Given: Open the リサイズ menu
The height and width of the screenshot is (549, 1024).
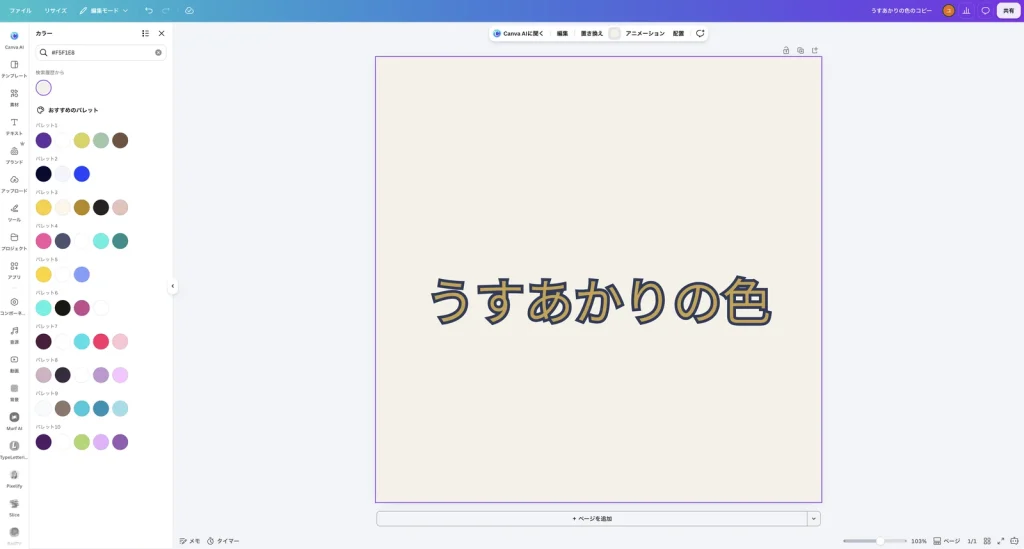Looking at the screenshot, I should pyautogui.click(x=56, y=10).
